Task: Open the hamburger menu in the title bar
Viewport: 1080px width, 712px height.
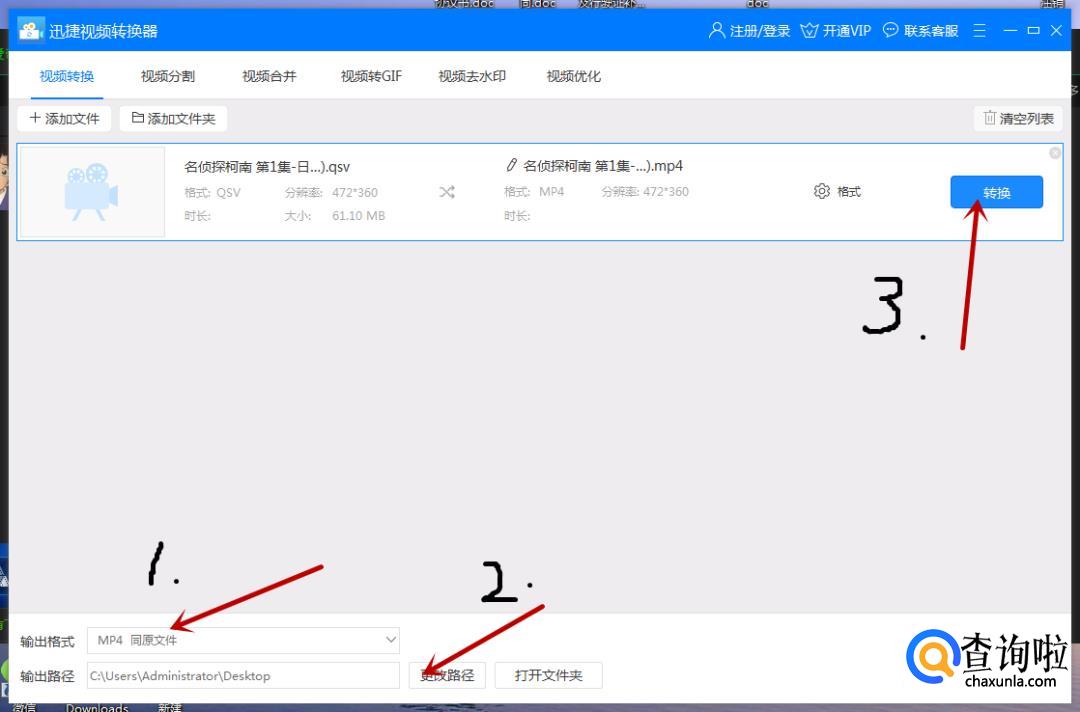Action: pos(980,31)
